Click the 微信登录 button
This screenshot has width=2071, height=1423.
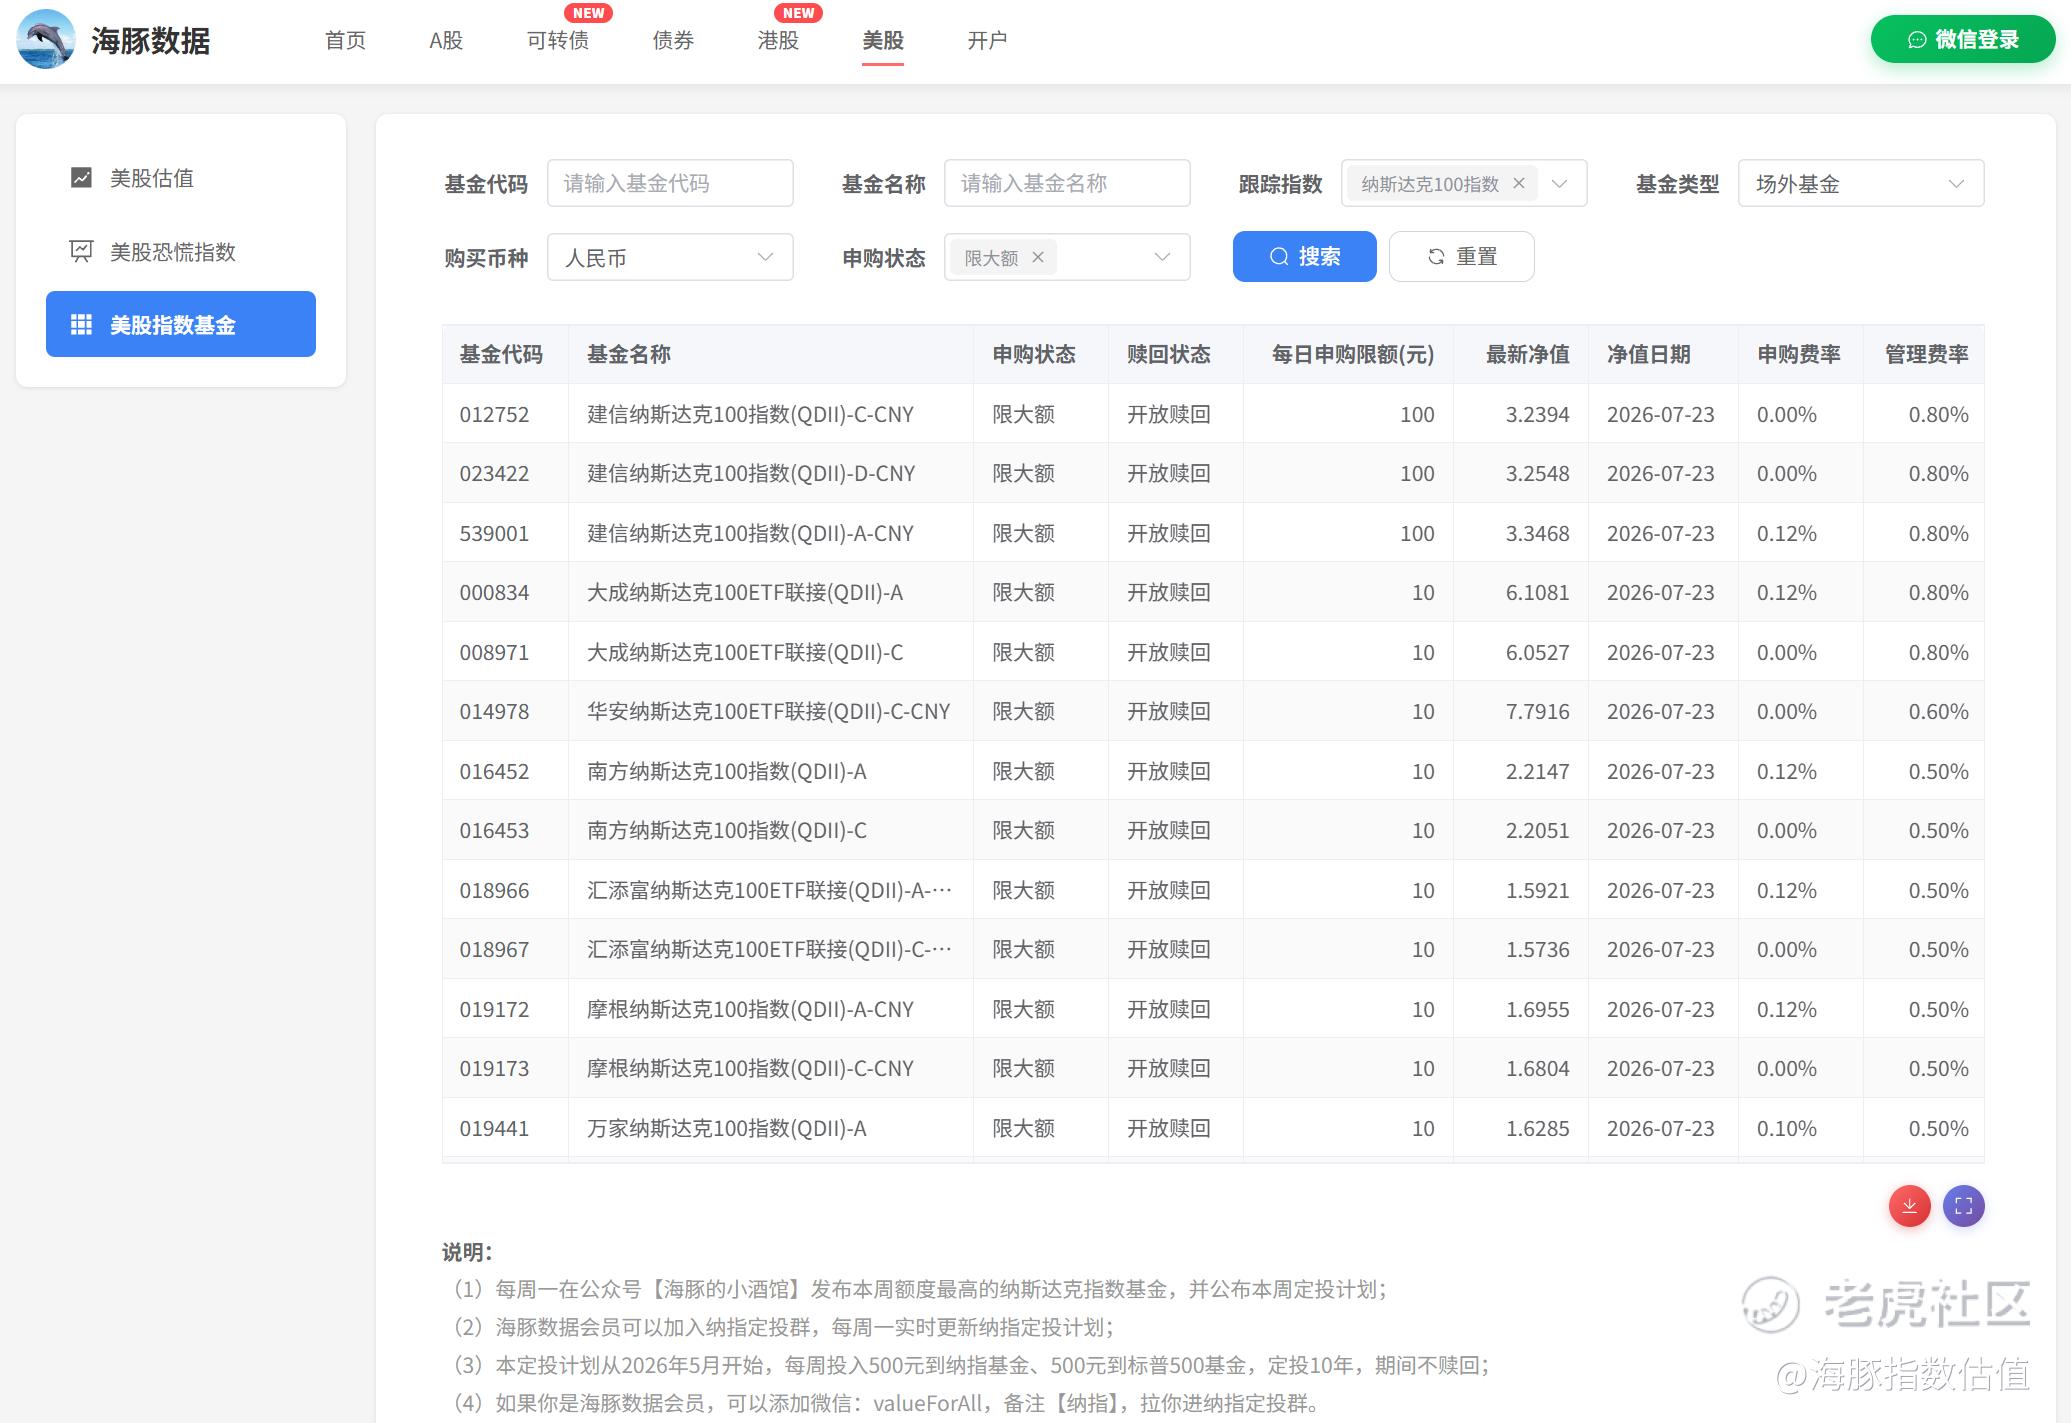click(x=1963, y=39)
